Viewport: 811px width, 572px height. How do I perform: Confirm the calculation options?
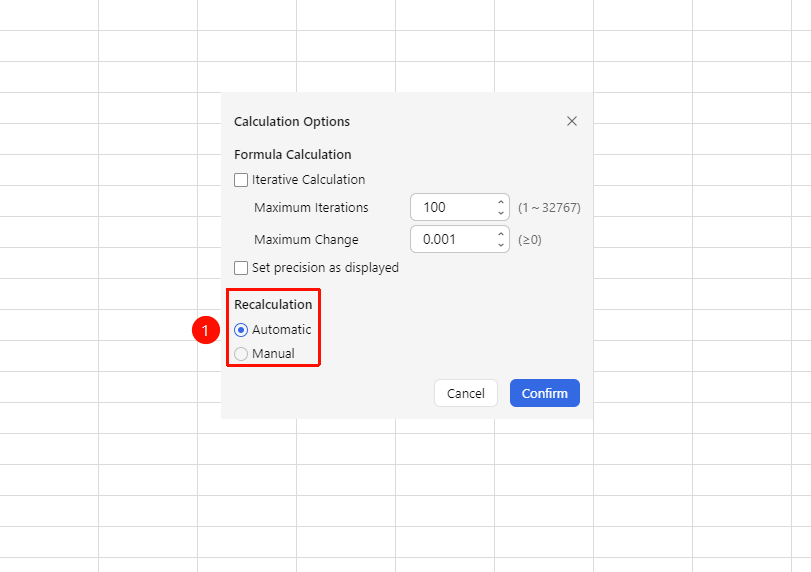pyautogui.click(x=545, y=394)
